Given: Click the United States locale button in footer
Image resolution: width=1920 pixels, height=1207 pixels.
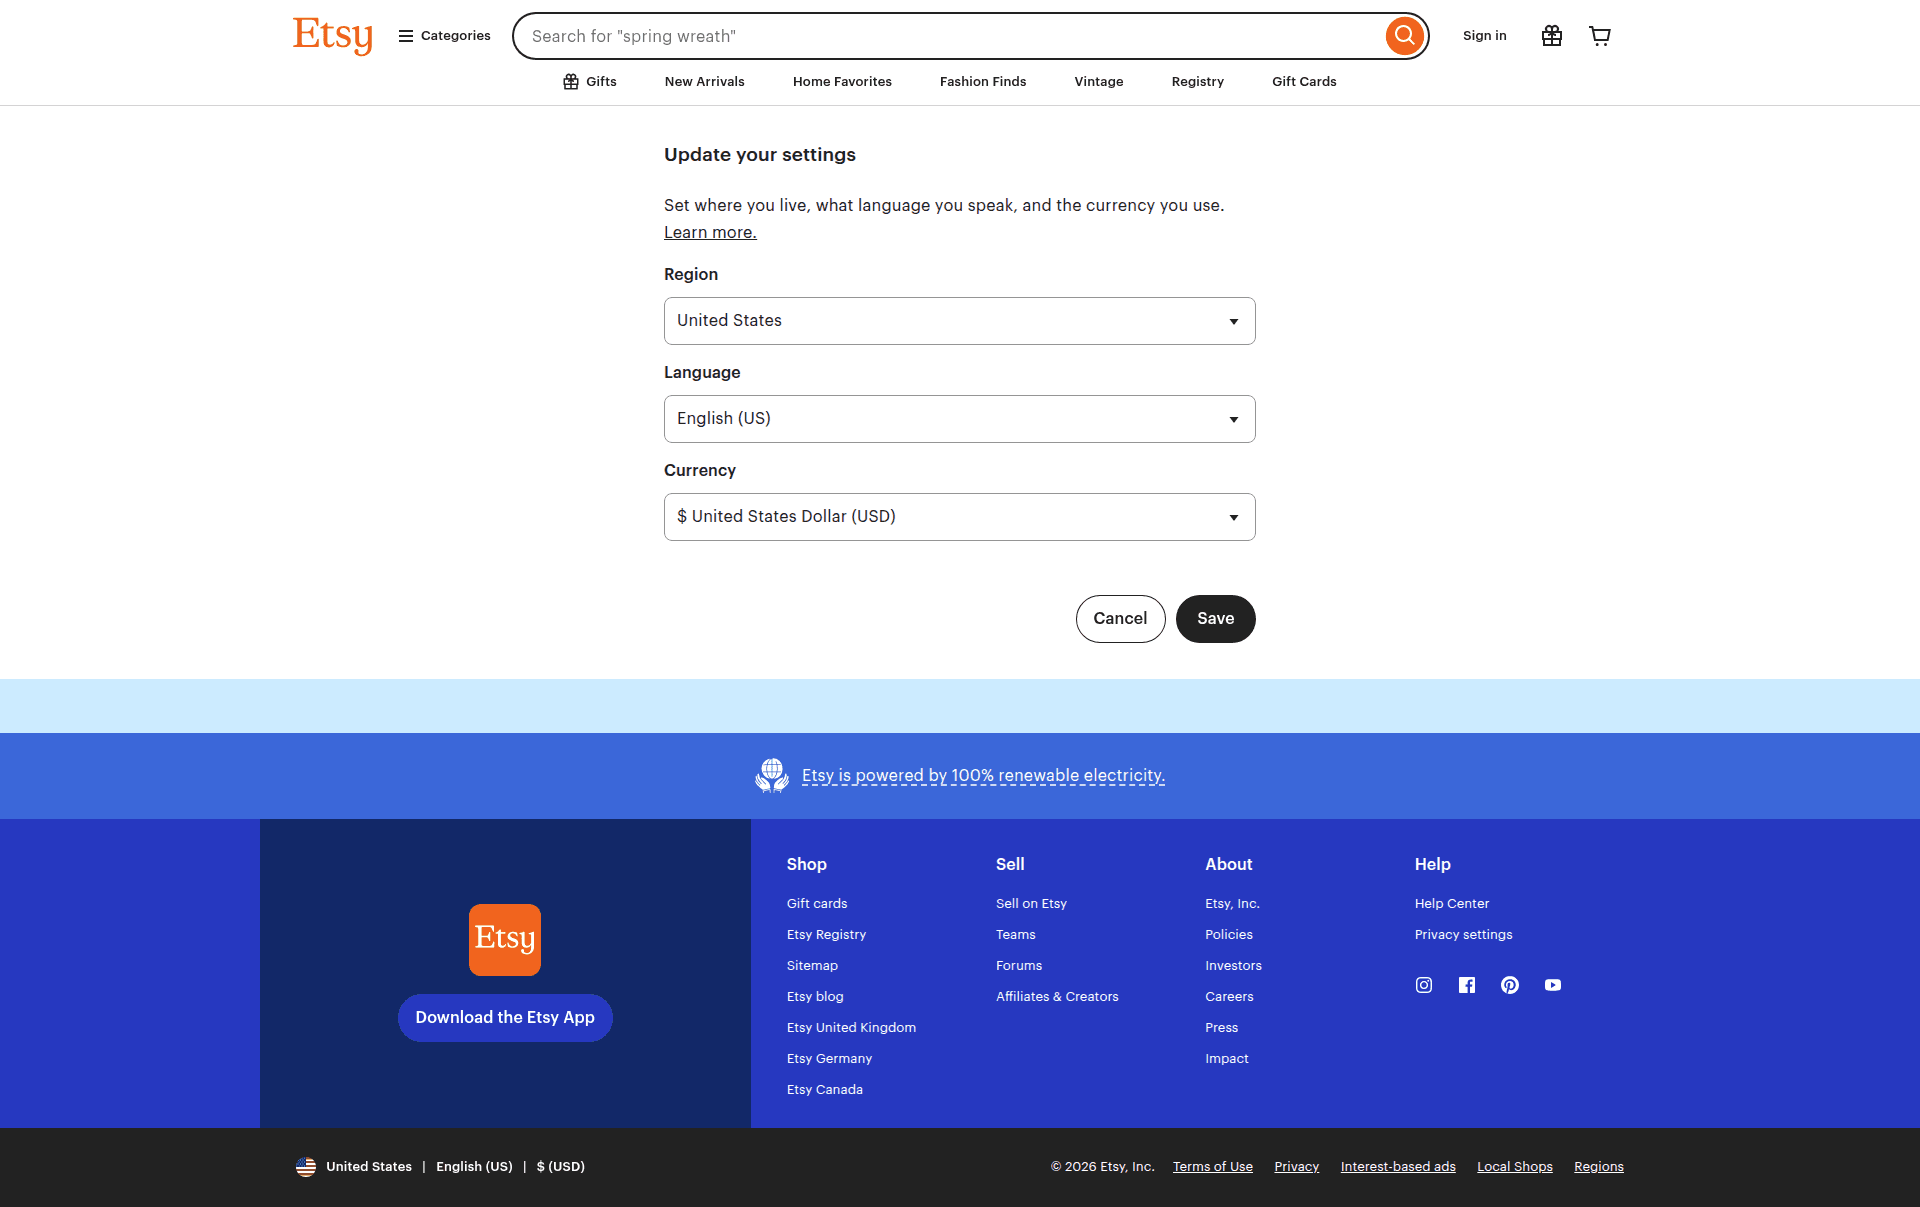Looking at the screenshot, I should [x=440, y=1167].
